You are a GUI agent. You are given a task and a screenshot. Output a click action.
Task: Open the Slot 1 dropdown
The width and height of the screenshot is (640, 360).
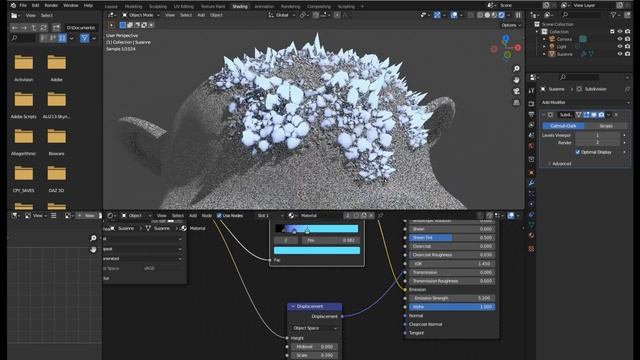click(x=270, y=216)
